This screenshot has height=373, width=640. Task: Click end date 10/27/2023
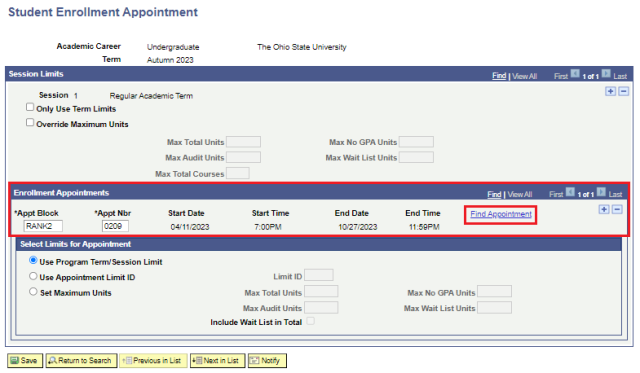tap(358, 227)
